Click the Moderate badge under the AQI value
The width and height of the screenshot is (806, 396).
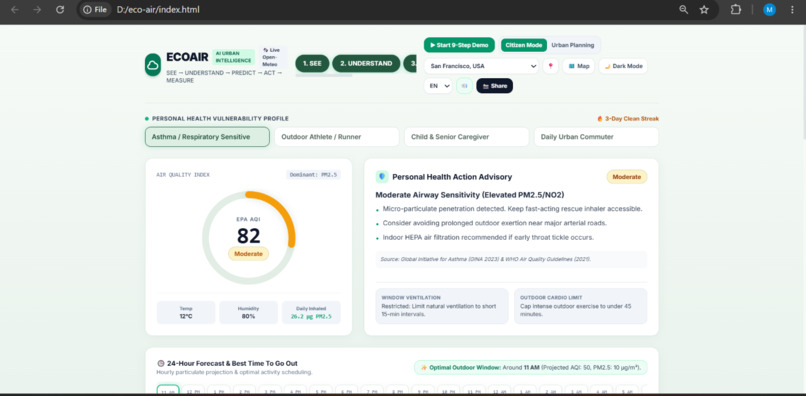pyautogui.click(x=248, y=254)
